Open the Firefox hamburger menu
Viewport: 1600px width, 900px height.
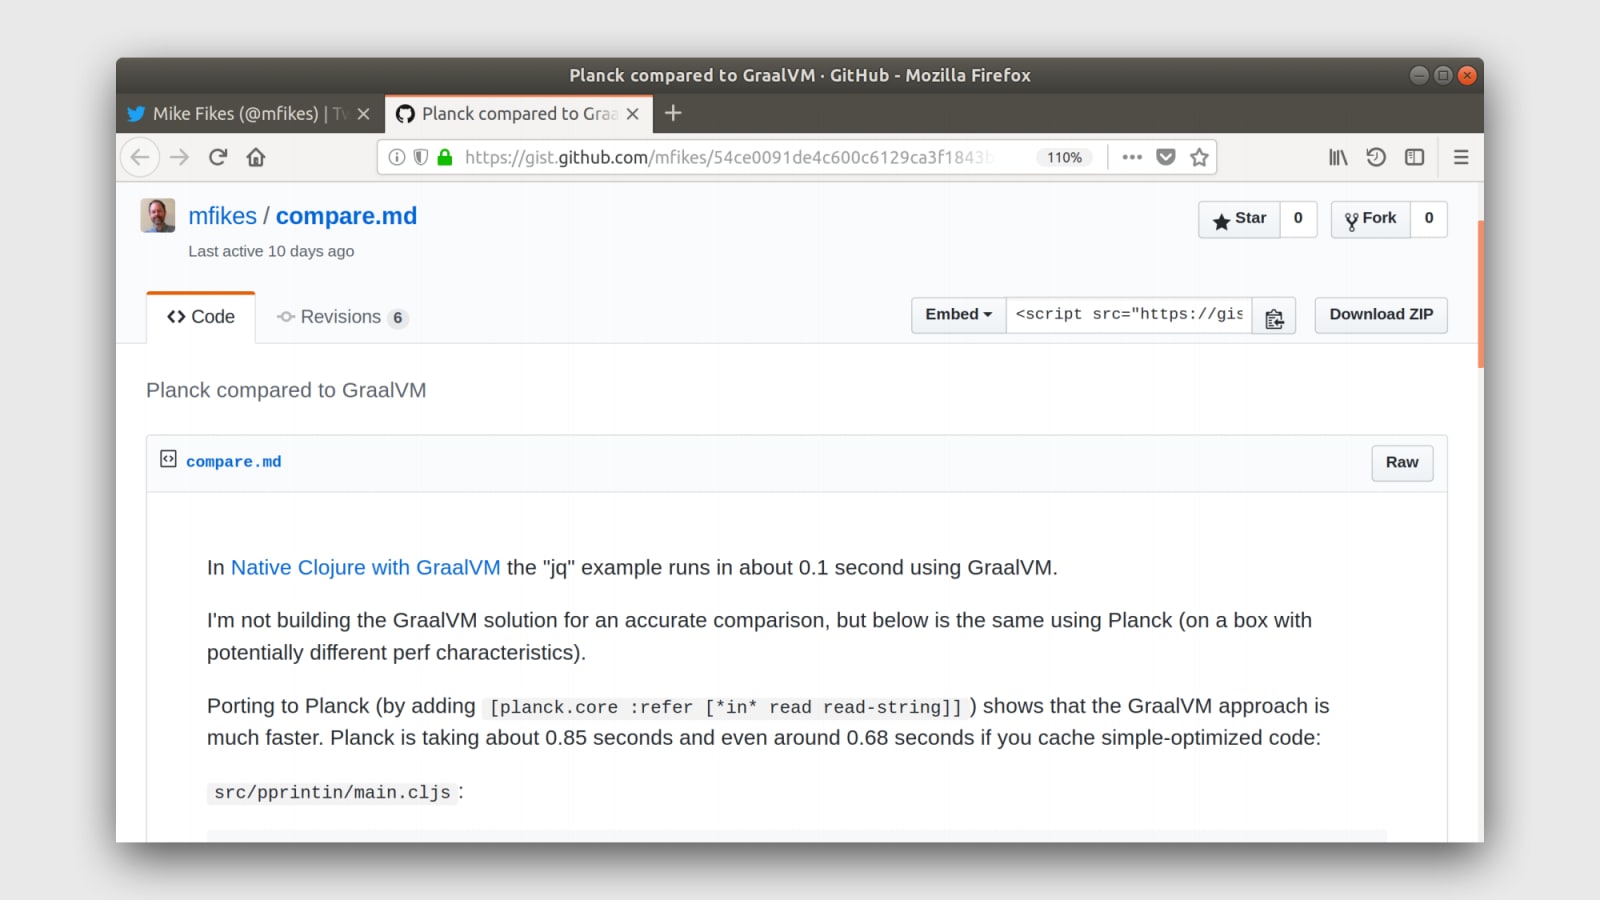[x=1461, y=157]
